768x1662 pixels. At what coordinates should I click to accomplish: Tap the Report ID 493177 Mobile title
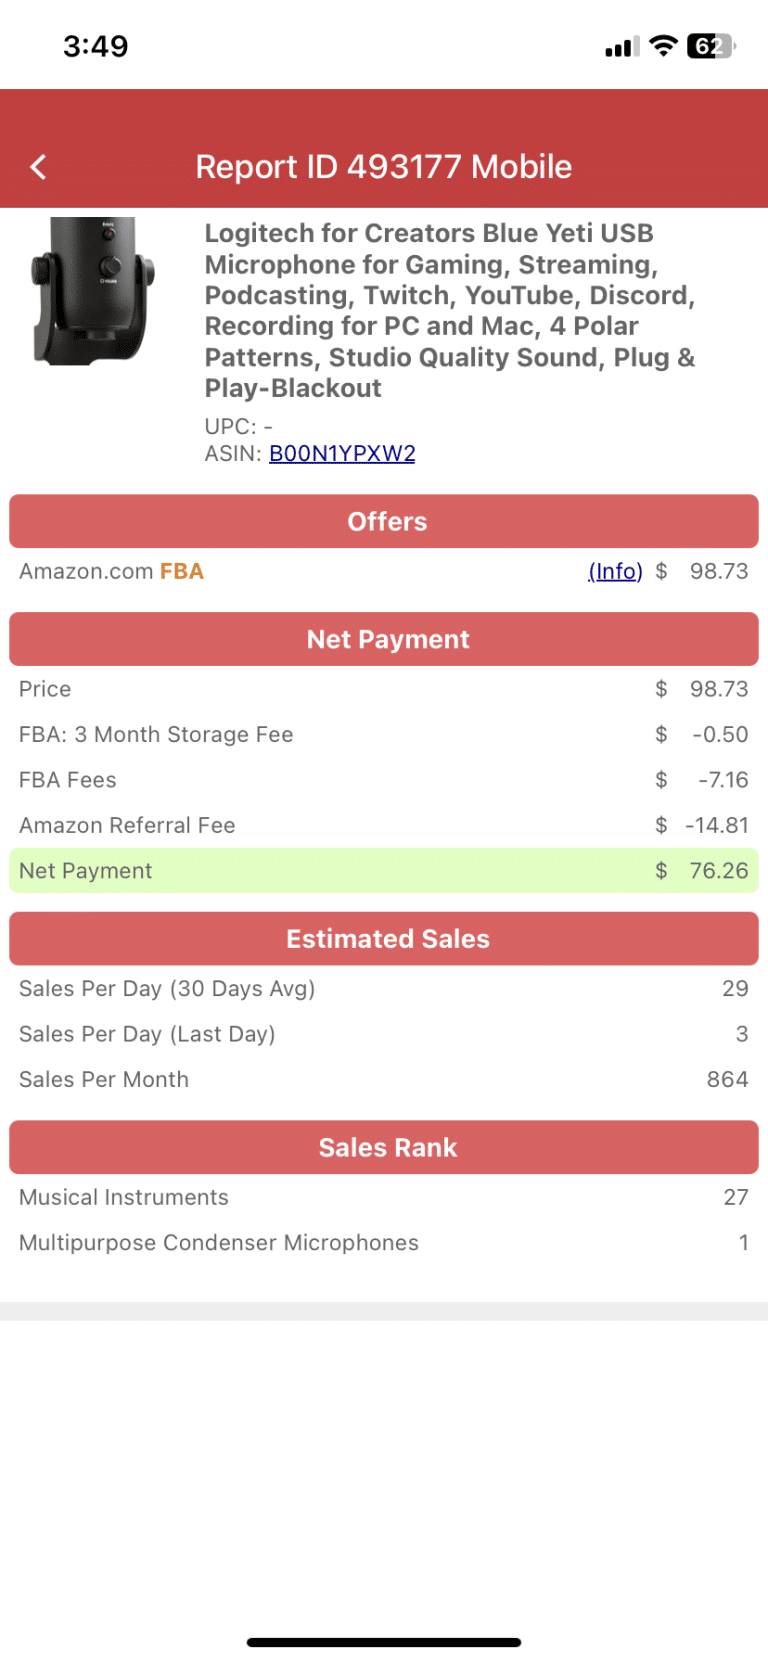point(384,167)
